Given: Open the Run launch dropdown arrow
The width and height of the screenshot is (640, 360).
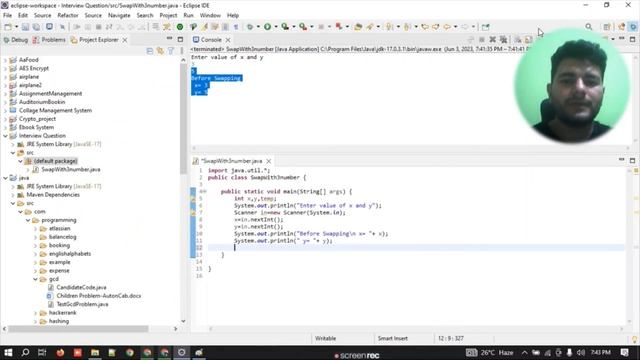Looking at the screenshot, I should pos(276,27).
